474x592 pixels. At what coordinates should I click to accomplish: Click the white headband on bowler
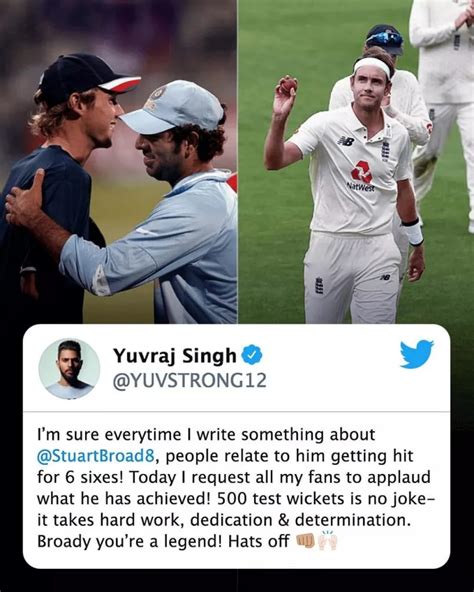tap(372, 67)
